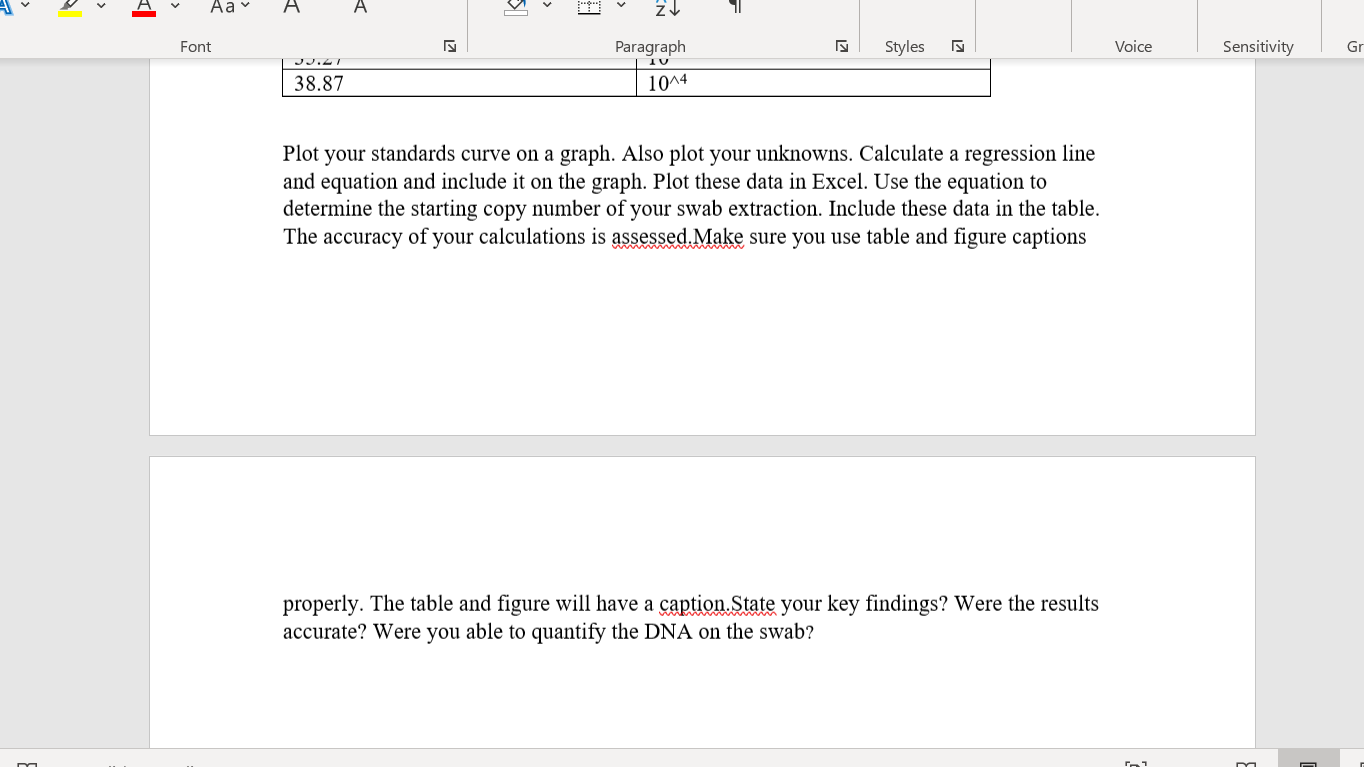The height and width of the screenshot is (767, 1364).
Task: Switch to Print Layout view in status bar
Action: [1308, 760]
